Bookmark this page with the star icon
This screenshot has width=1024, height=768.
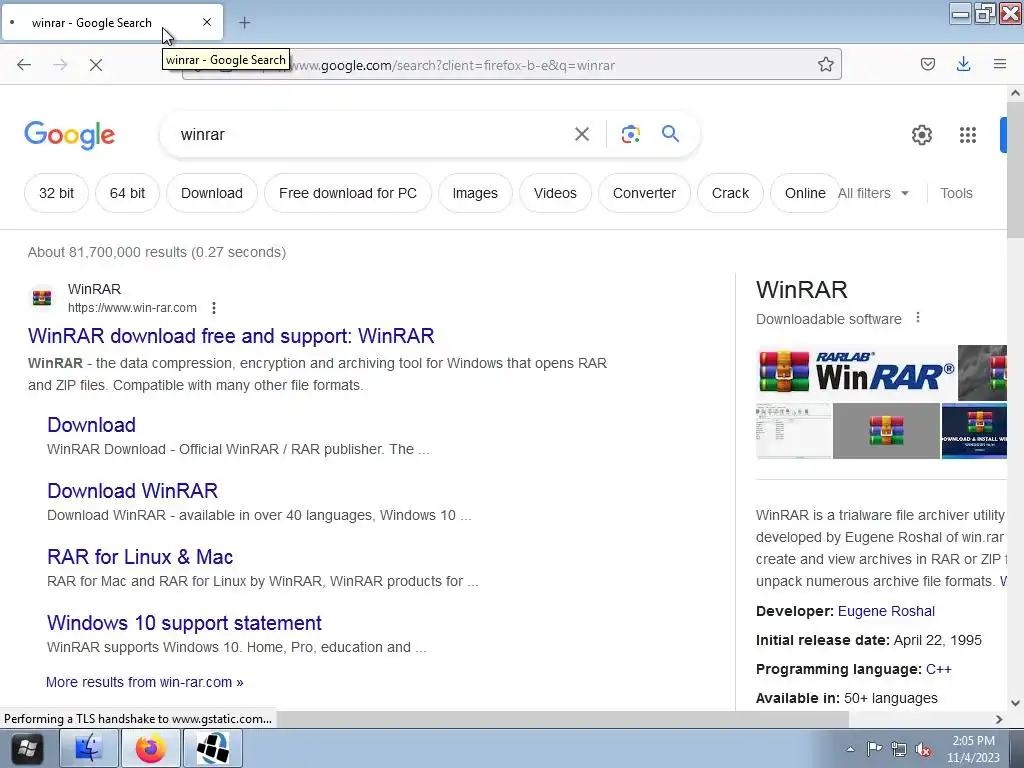pos(825,64)
